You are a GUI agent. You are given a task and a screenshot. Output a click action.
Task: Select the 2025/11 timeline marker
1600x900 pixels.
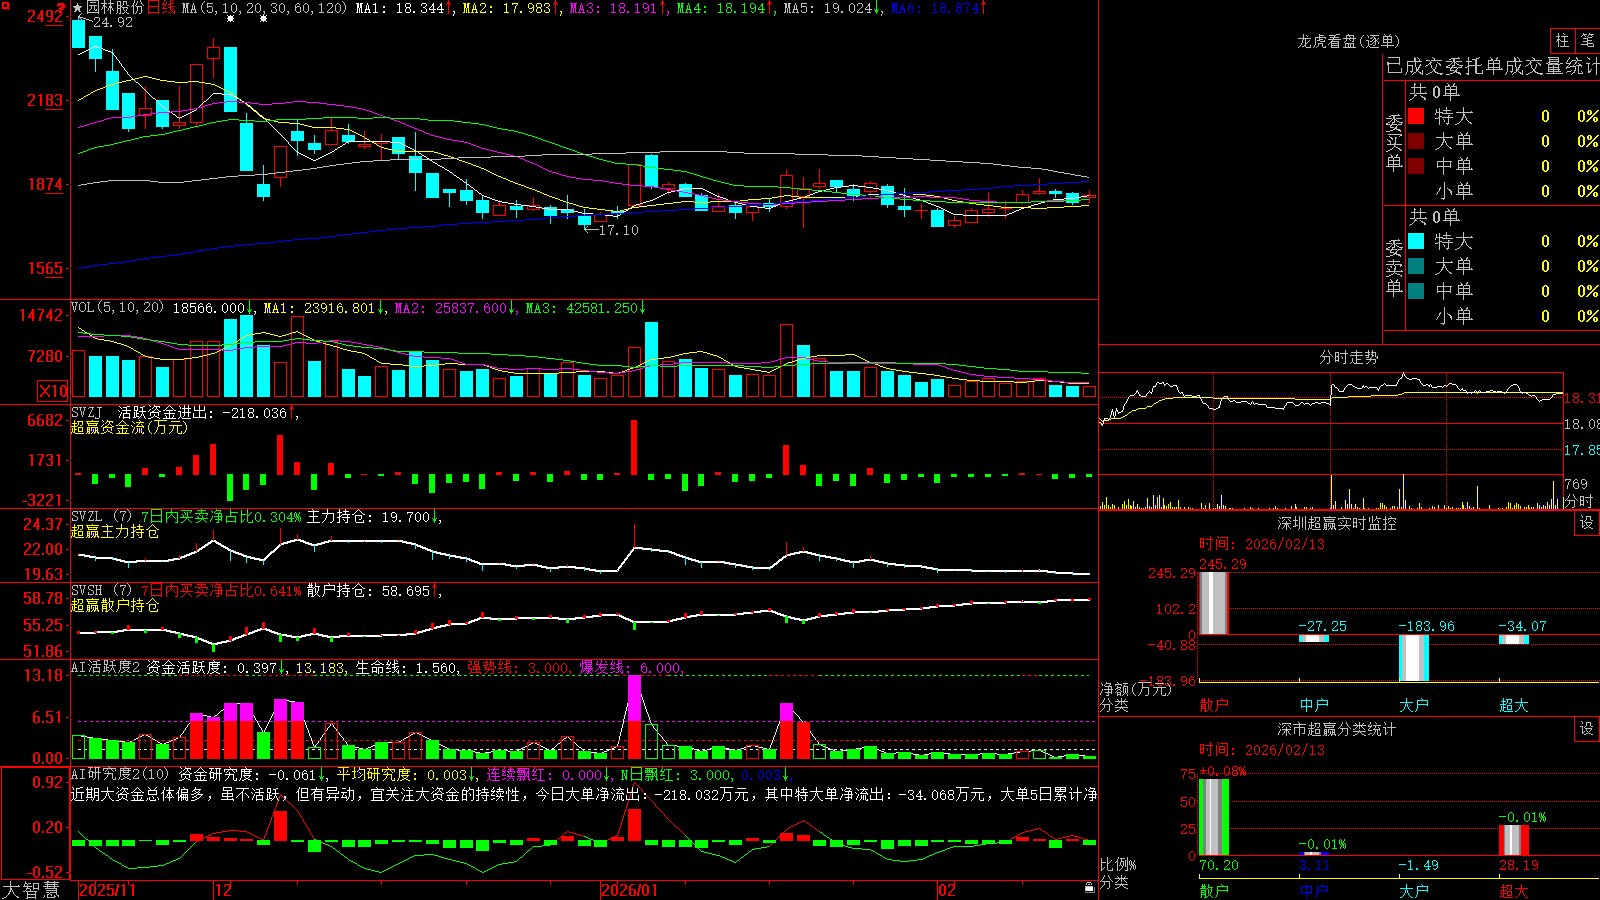pos(107,890)
